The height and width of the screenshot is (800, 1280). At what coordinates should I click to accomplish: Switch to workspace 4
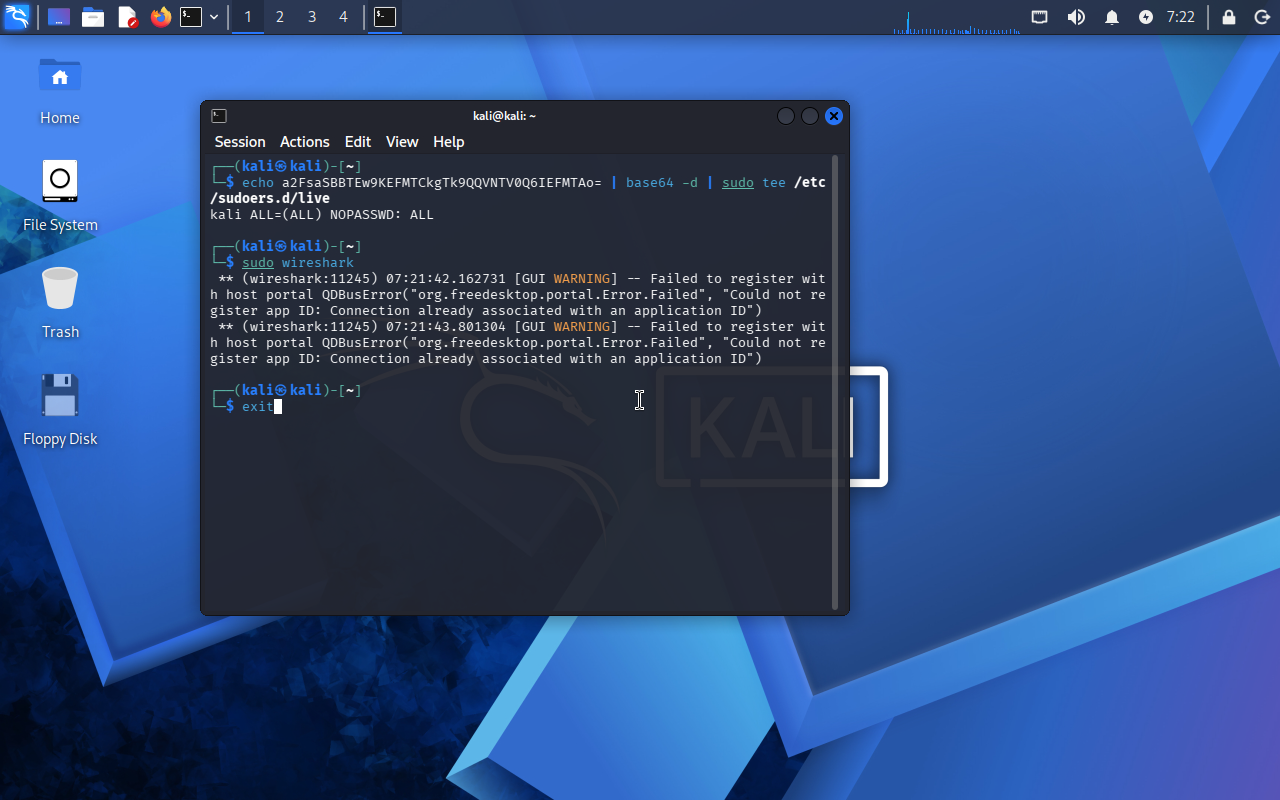coord(344,17)
